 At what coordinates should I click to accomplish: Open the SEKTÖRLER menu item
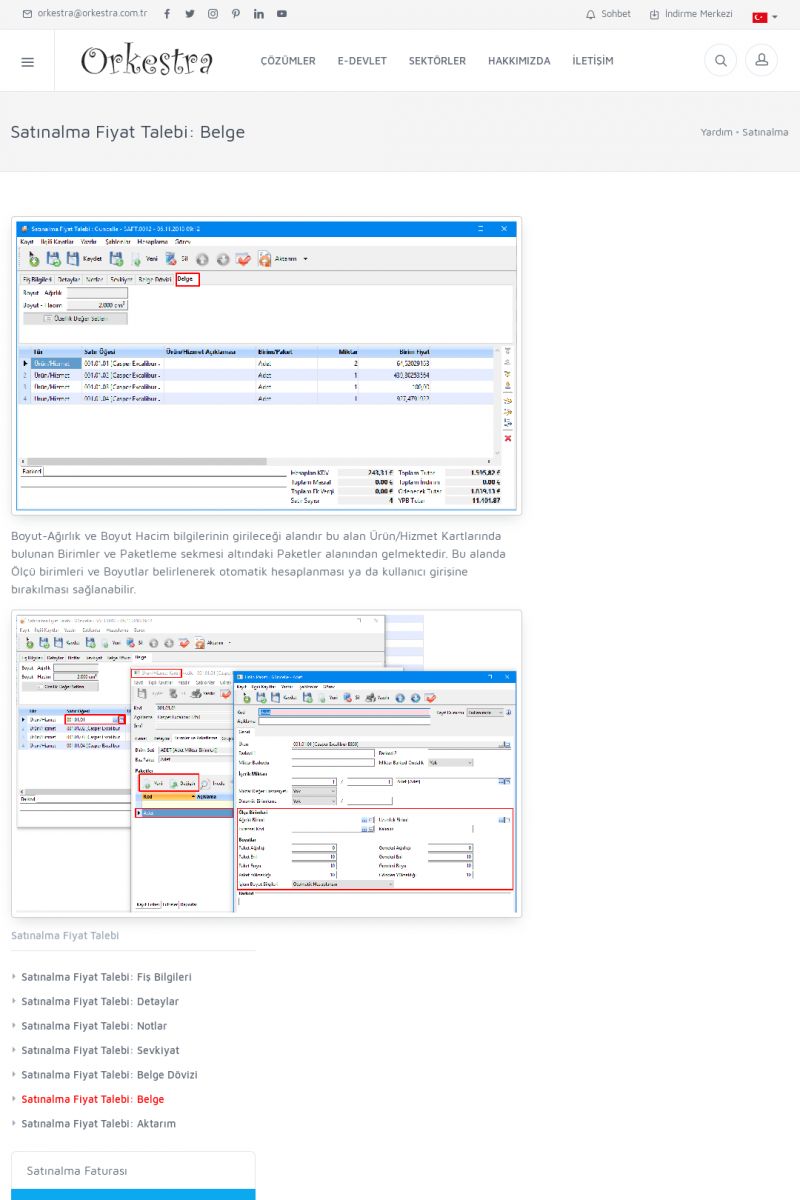point(437,61)
